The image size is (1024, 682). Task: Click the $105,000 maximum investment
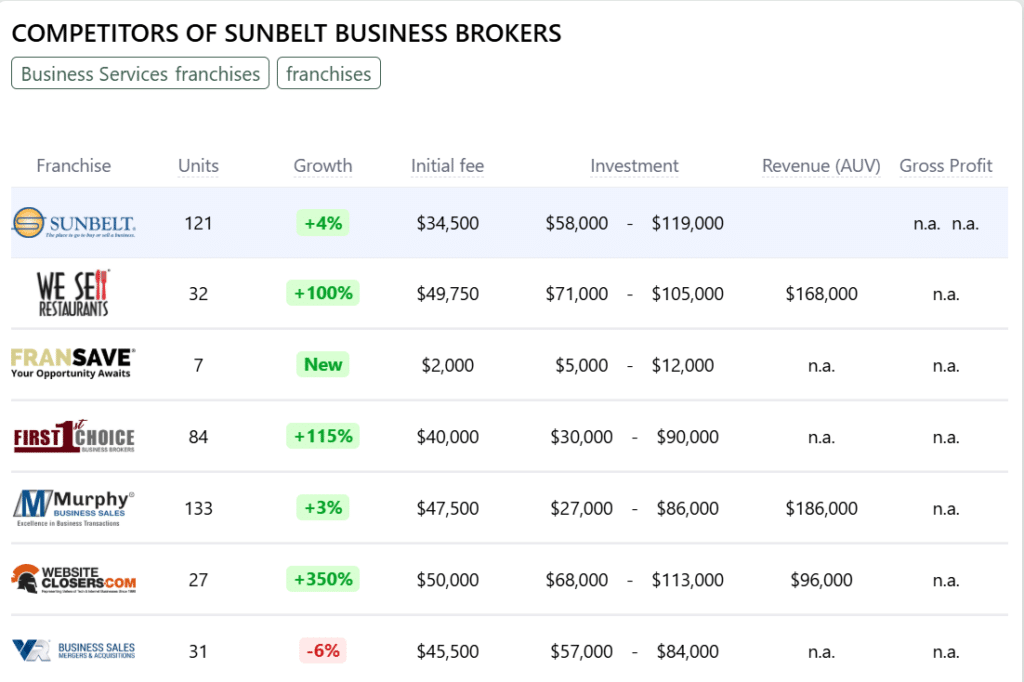[688, 294]
